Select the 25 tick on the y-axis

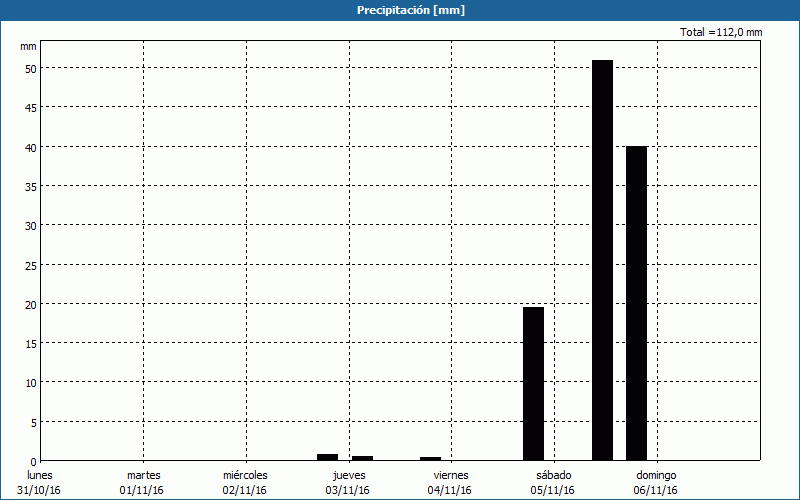[x=30, y=265]
